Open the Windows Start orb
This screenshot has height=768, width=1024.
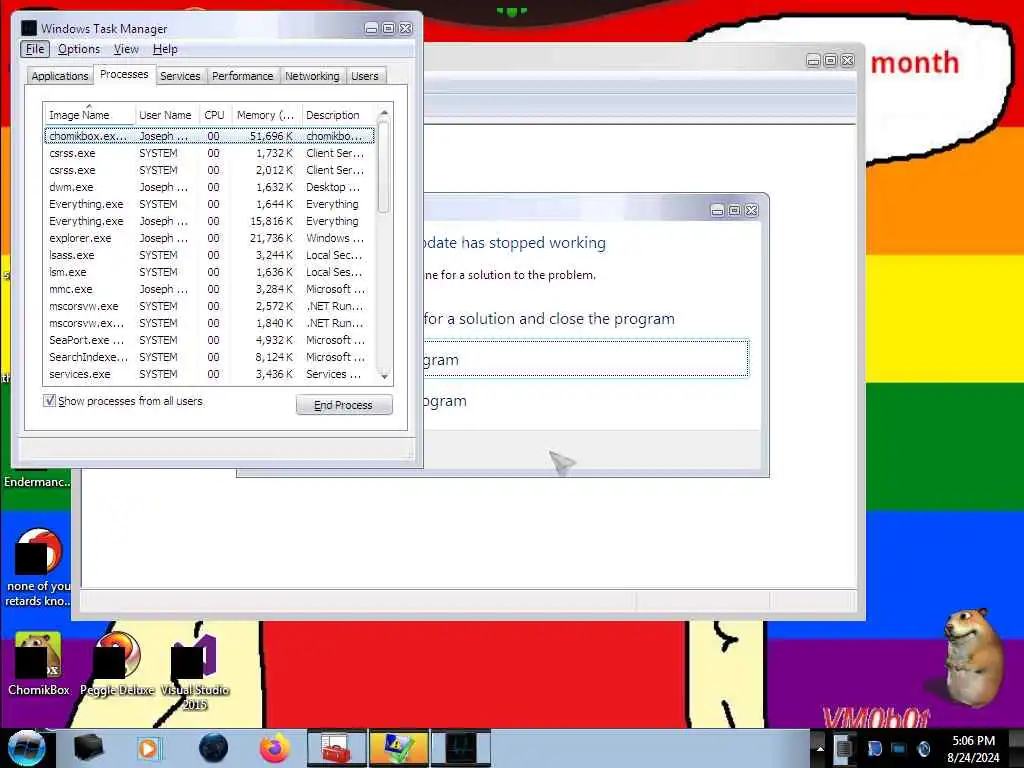25,748
